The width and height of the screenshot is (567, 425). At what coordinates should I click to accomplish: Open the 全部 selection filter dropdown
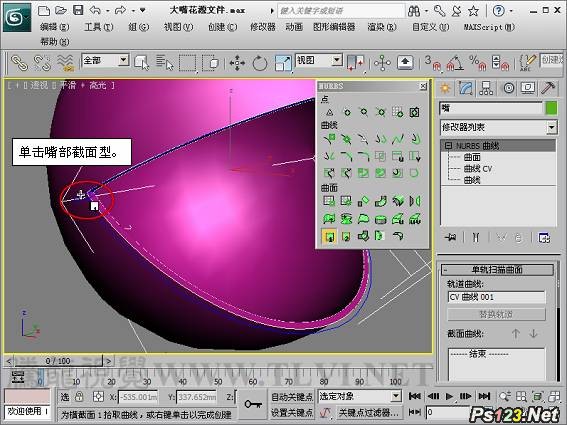pyautogui.click(x=105, y=60)
